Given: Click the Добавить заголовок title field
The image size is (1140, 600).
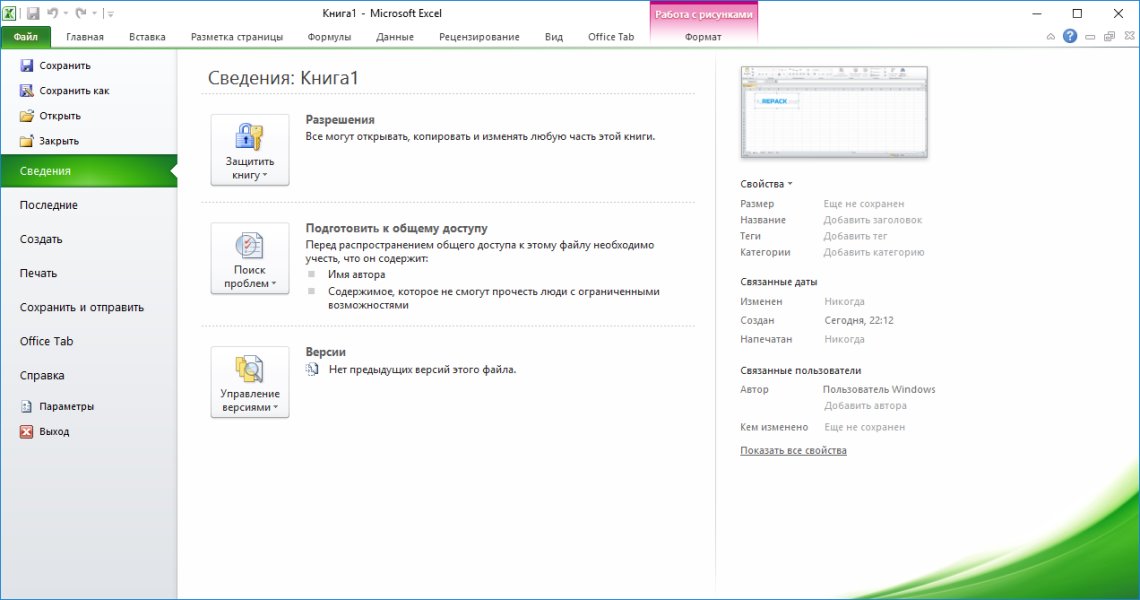Looking at the screenshot, I should tap(872, 220).
